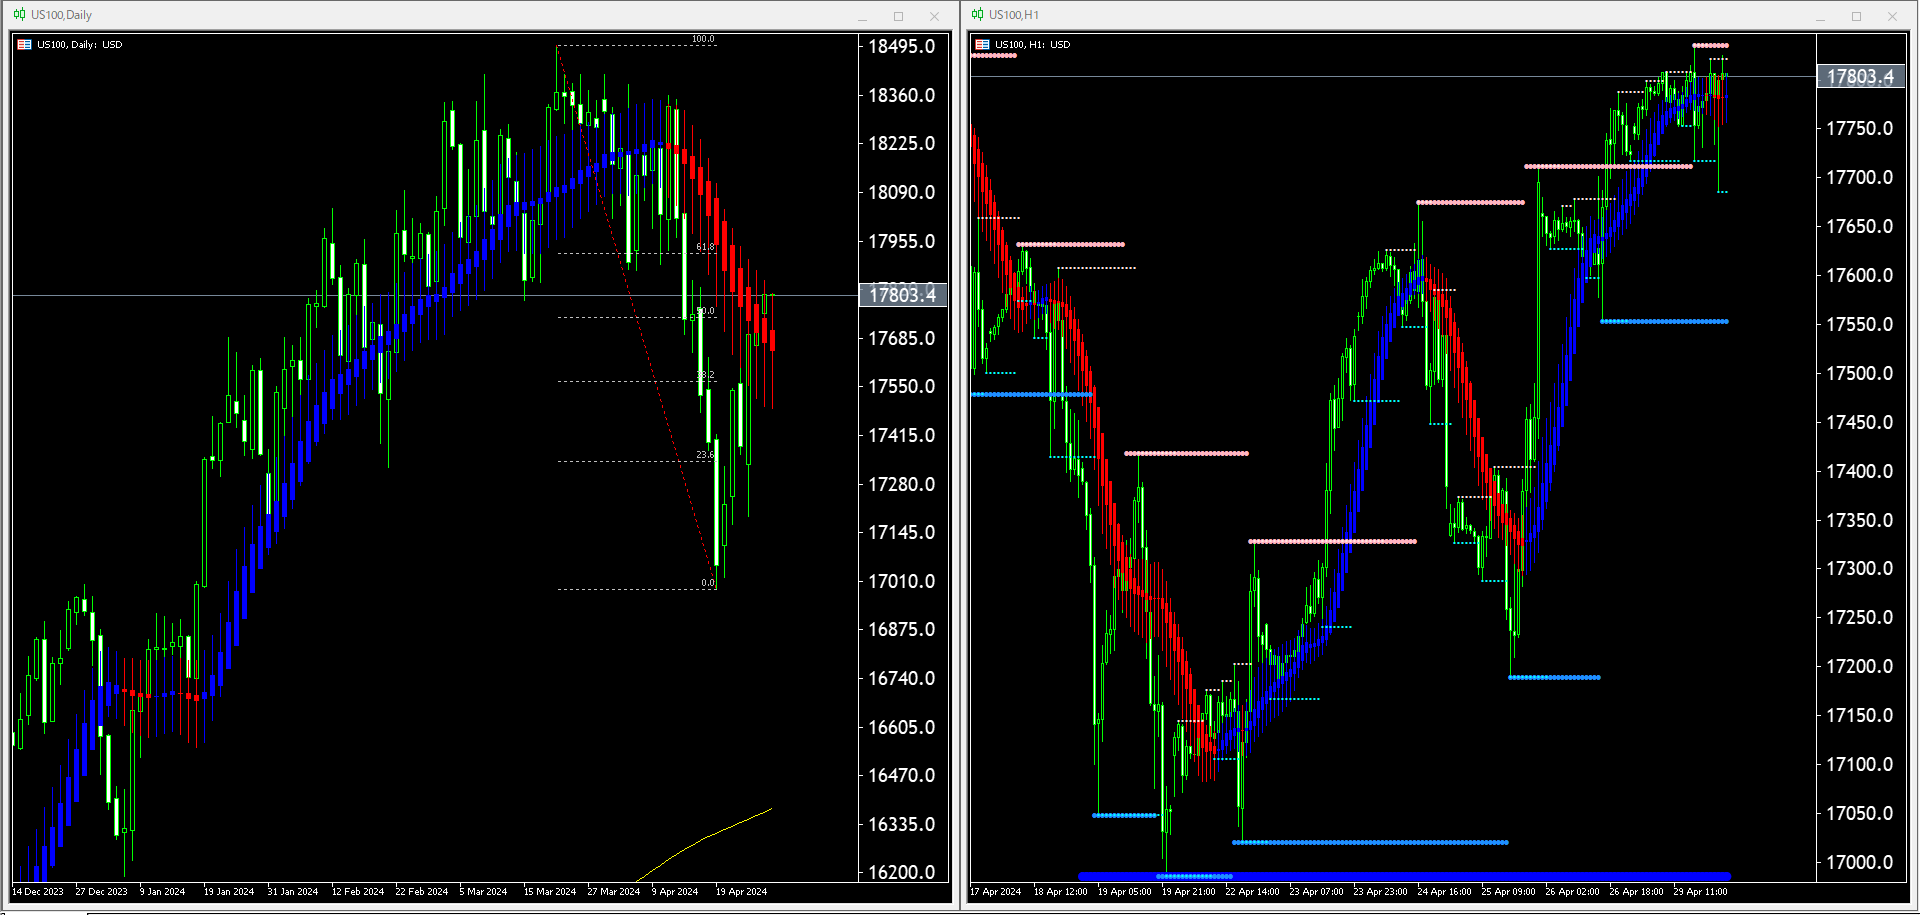
Task: Click the US100,Daily title bar text
Action: tap(61, 15)
